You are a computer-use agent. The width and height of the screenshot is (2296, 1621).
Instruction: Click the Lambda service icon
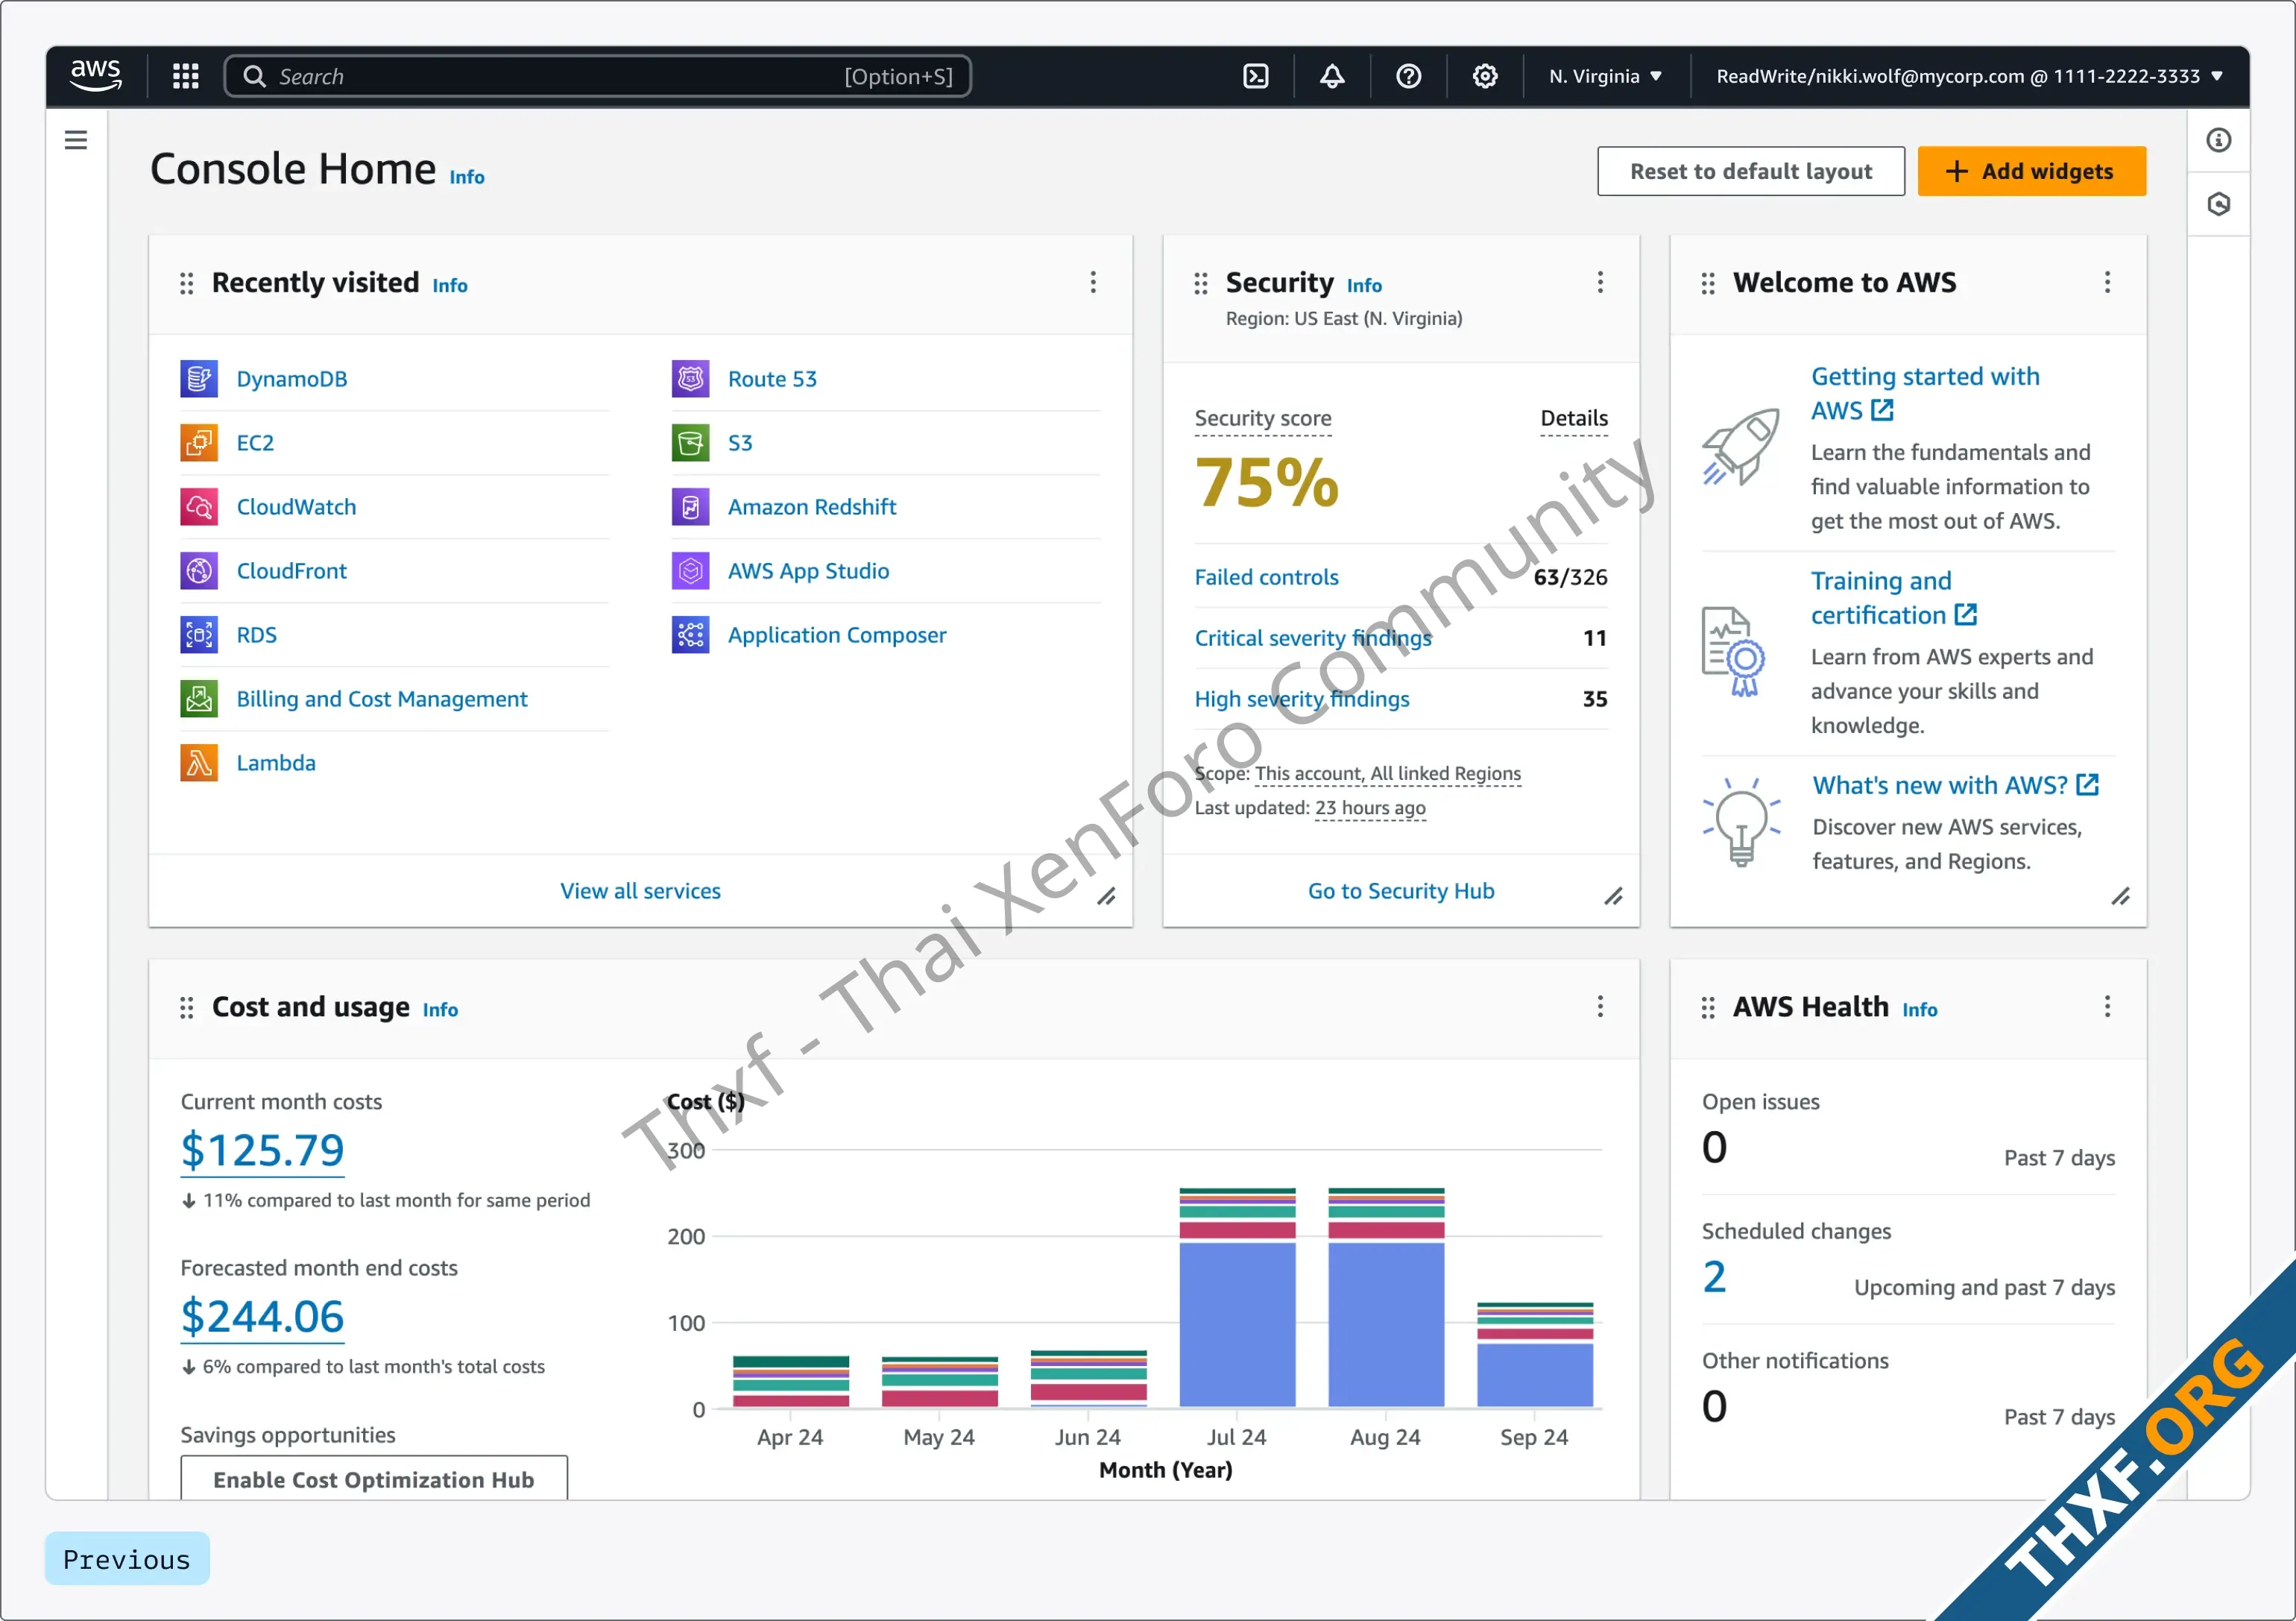199,763
